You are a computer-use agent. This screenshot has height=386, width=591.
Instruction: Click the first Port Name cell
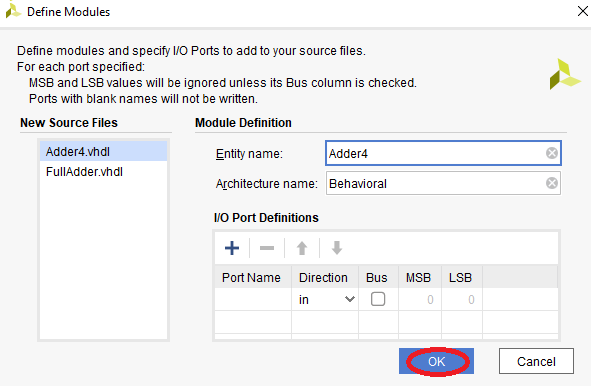253,299
